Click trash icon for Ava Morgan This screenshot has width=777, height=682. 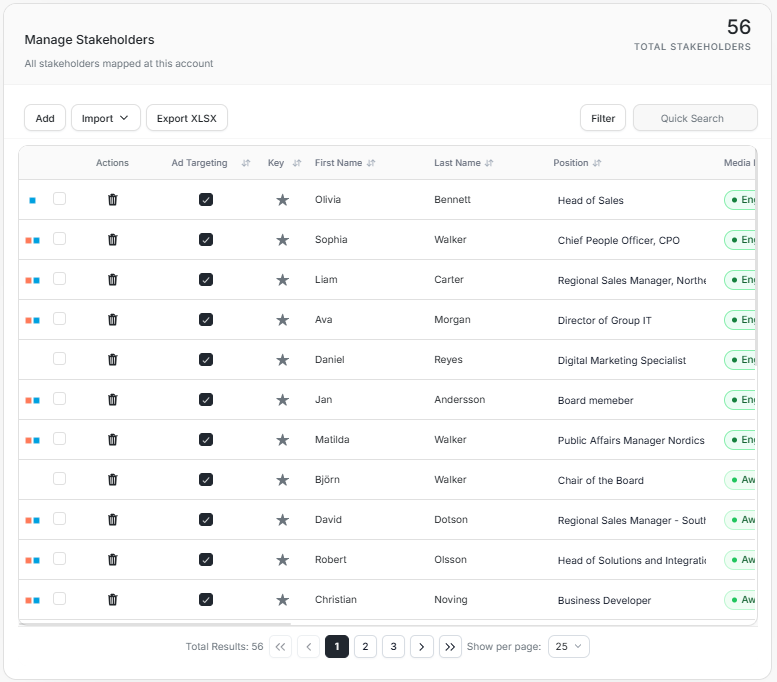[x=112, y=320]
